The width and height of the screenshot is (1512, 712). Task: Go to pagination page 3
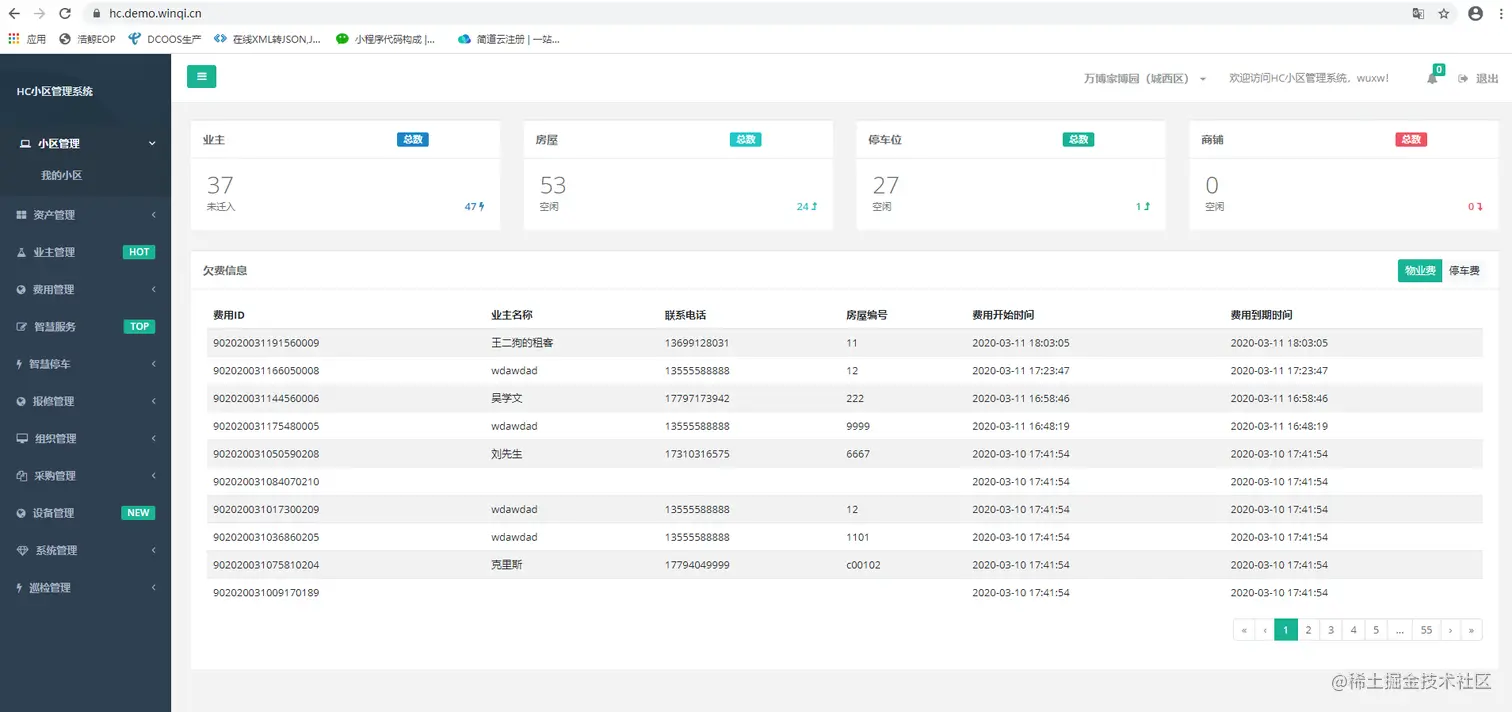coord(1331,630)
